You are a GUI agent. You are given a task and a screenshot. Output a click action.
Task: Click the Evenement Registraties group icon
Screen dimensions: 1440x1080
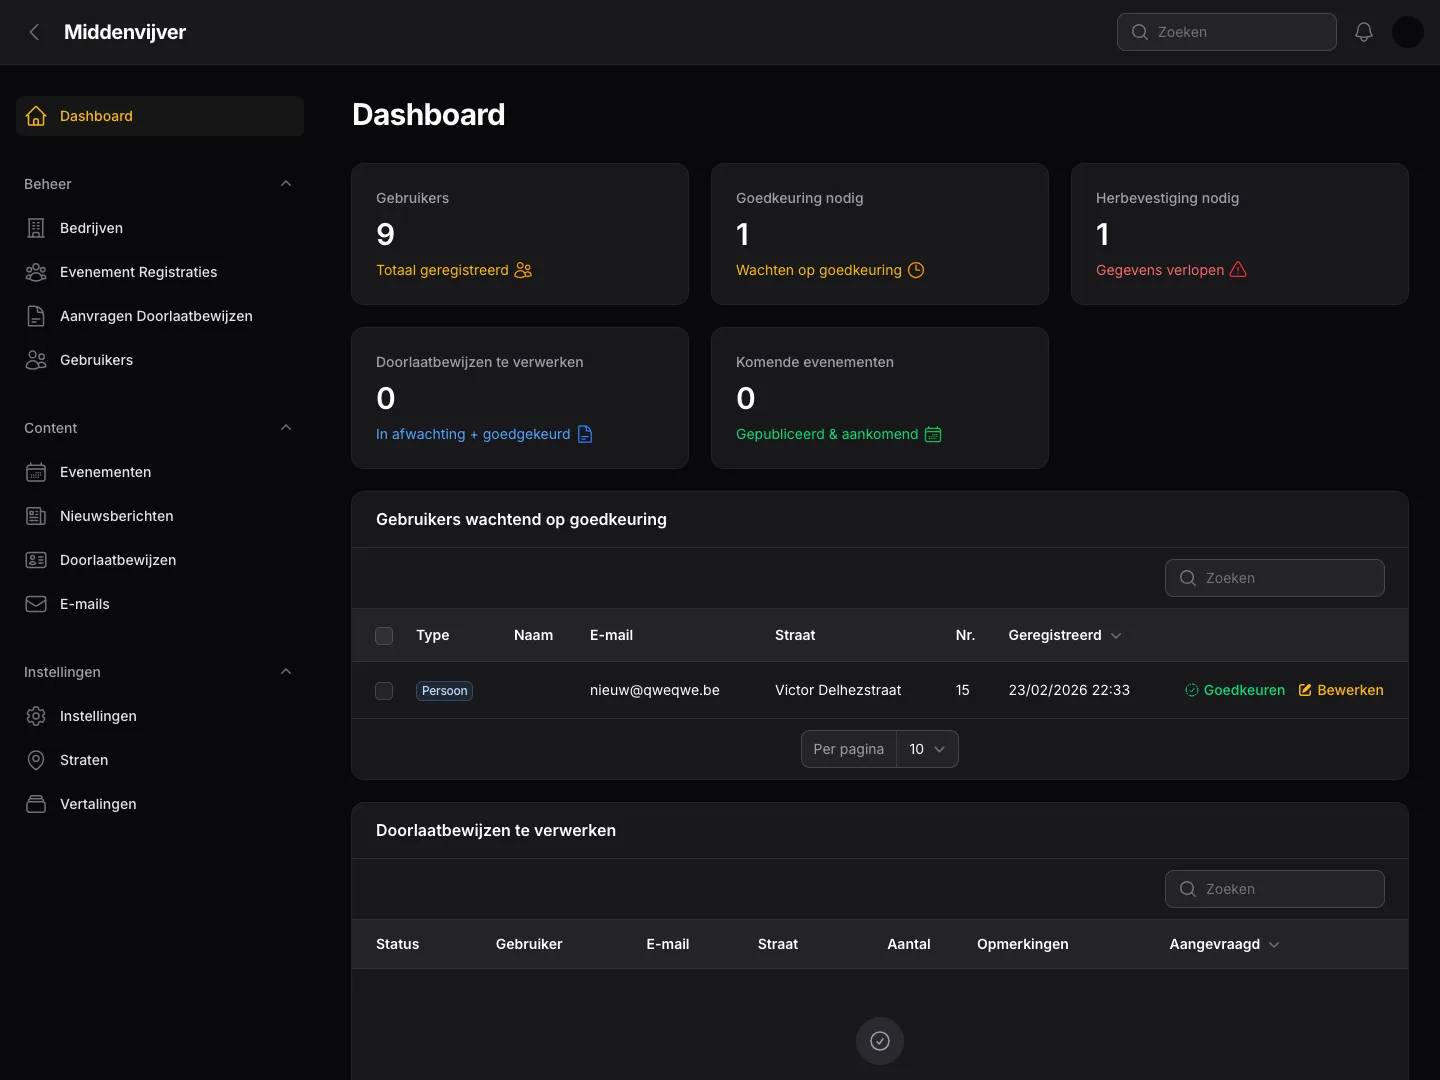[x=36, y=272]
